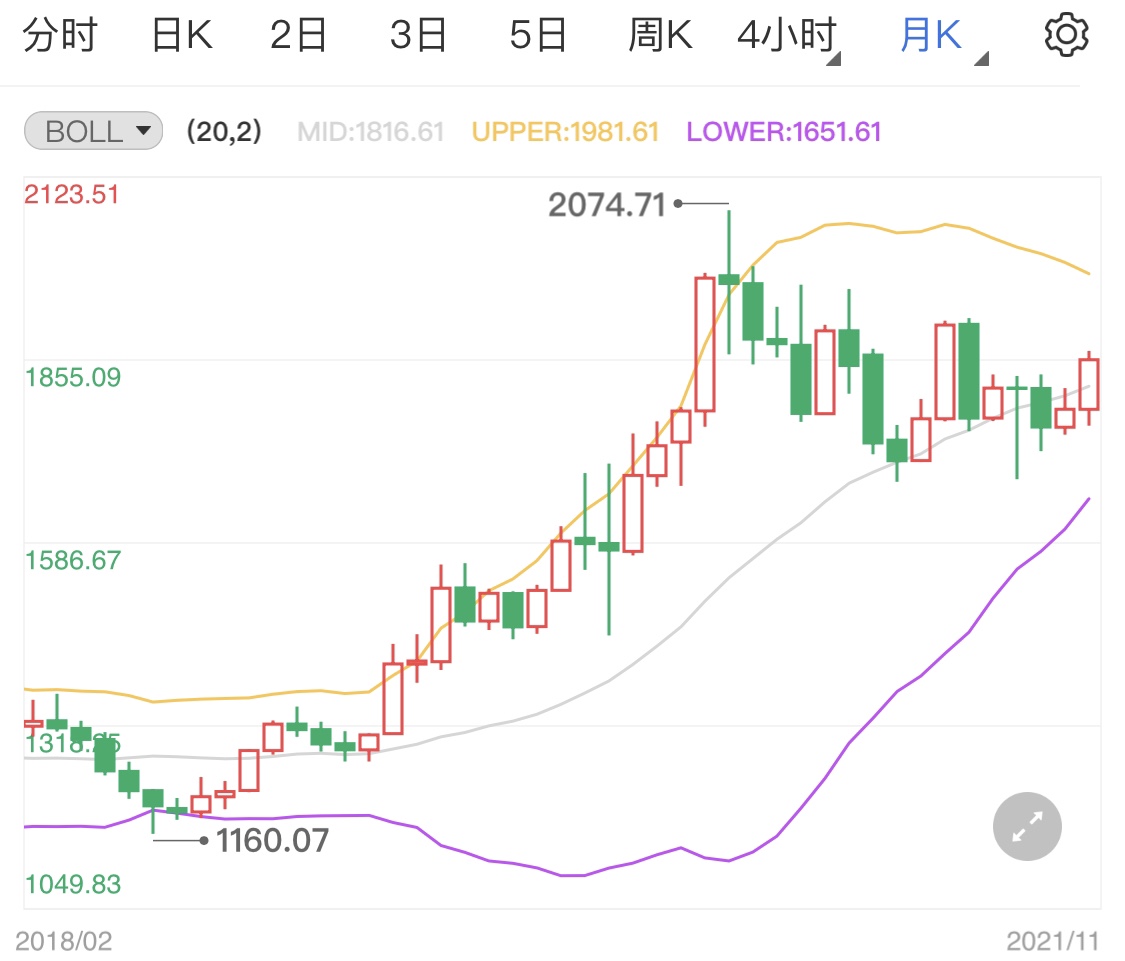This screenshot has width=1125, height=961.
Task: Click the UPPER:1981.61 value
Action: pyautogui.click(x=565, y=132)
